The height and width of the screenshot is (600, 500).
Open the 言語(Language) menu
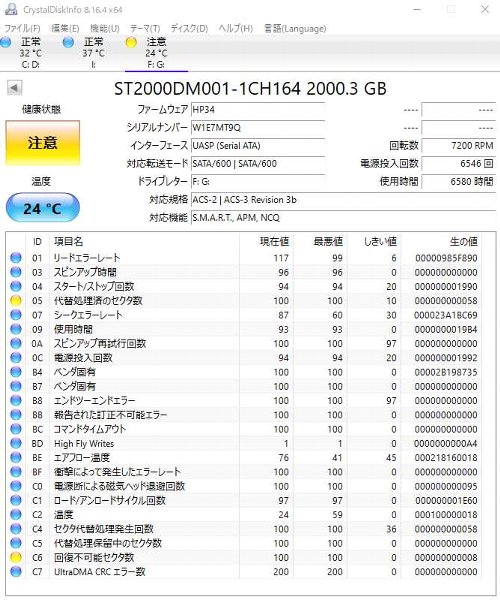click(295, 28)
